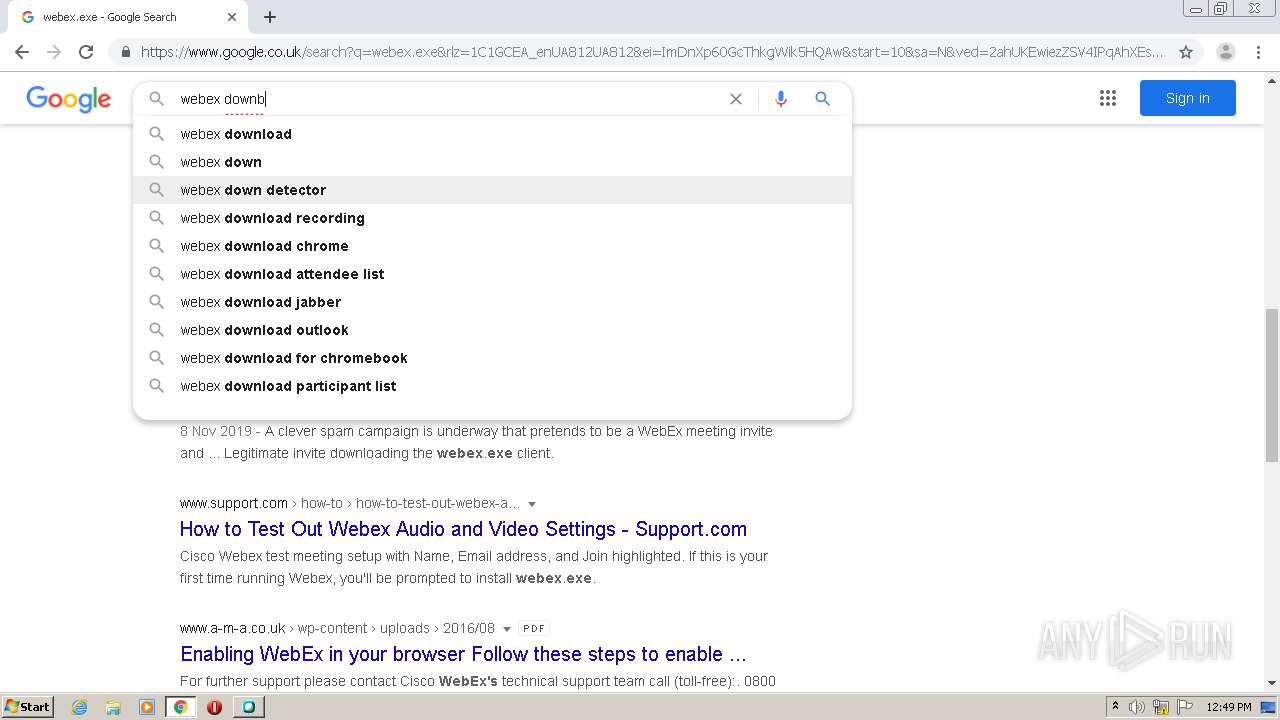Open Action Center flag tray icon

1185,707
